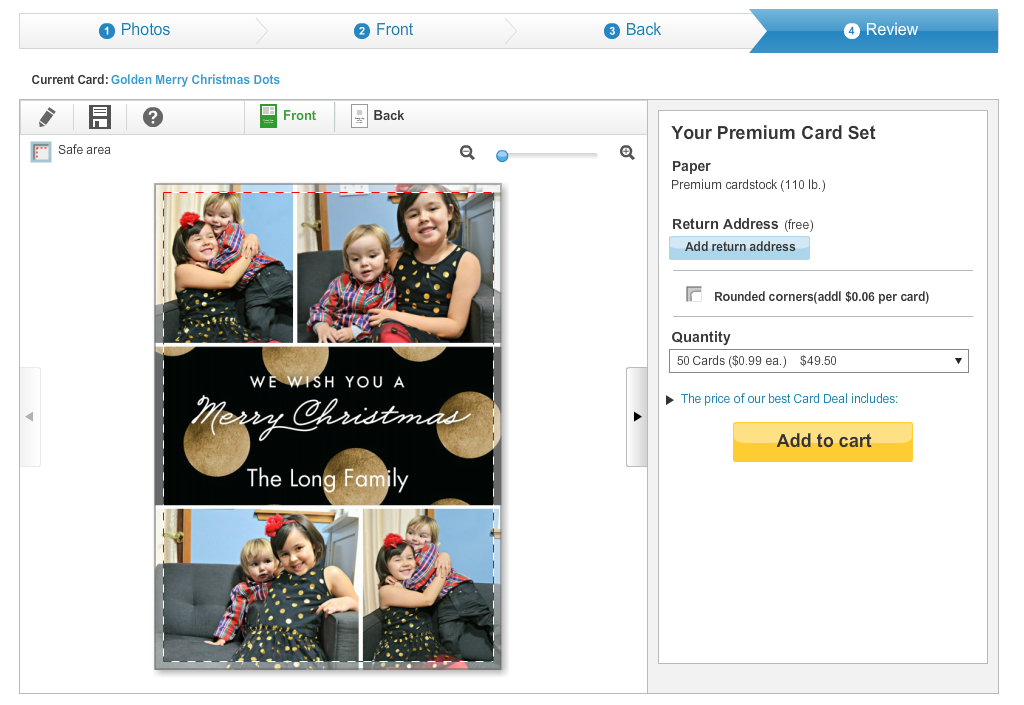The height and width of the screenshot is (705, 1024).
Task: Click the previous side arrow on the left
Action: [30, 416]
